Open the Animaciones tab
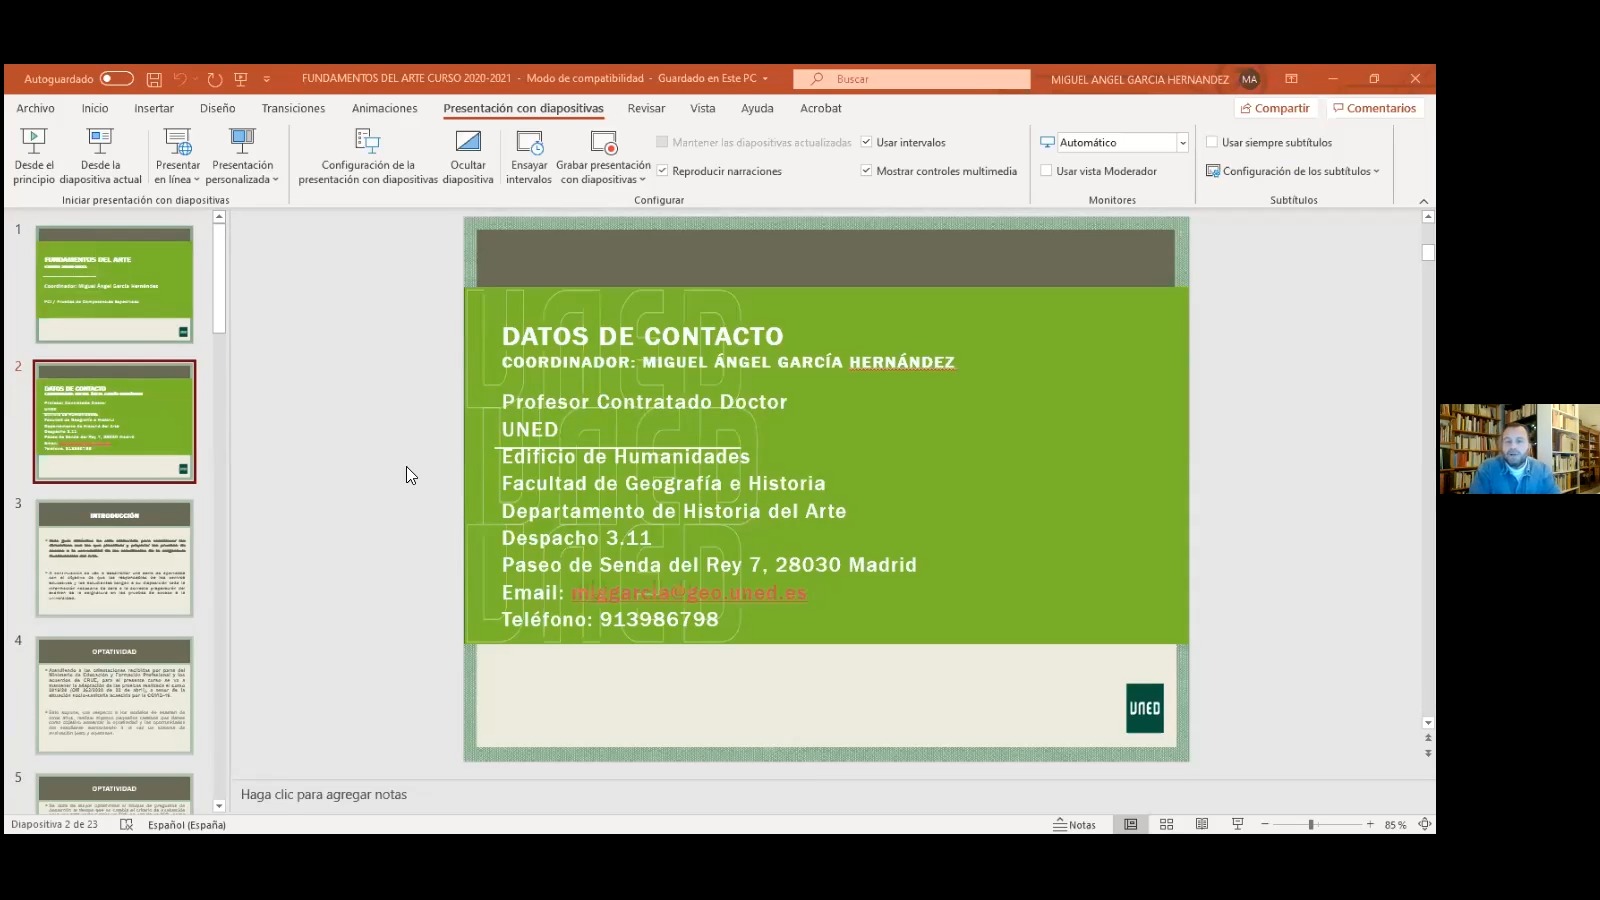The height and width of the screenshot is (900, 1600). click(385, 108)
